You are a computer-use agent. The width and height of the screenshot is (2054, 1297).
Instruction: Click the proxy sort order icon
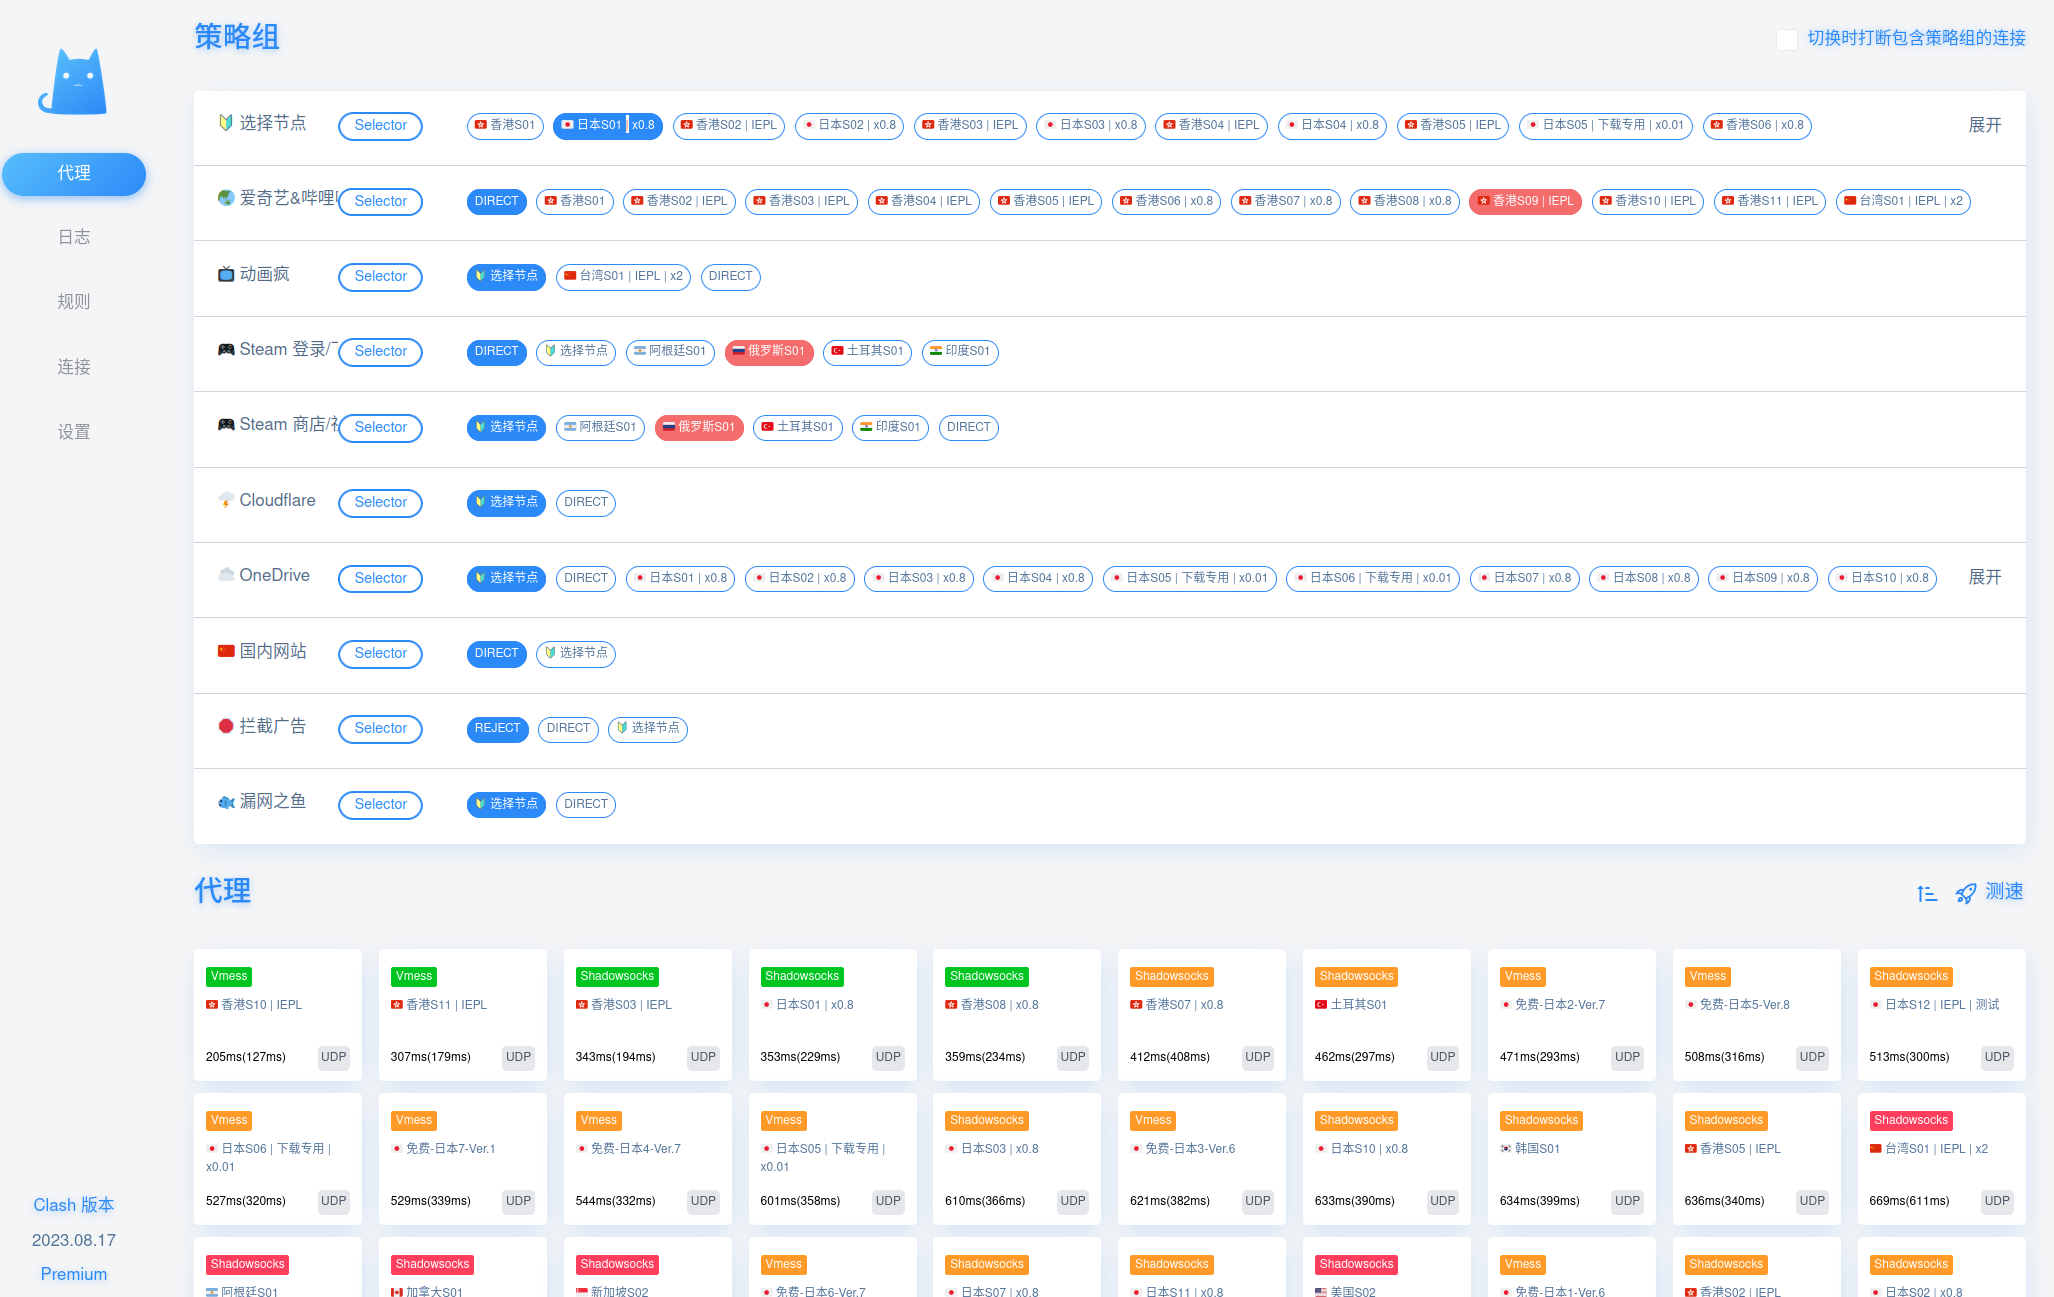click(1926, 893)
